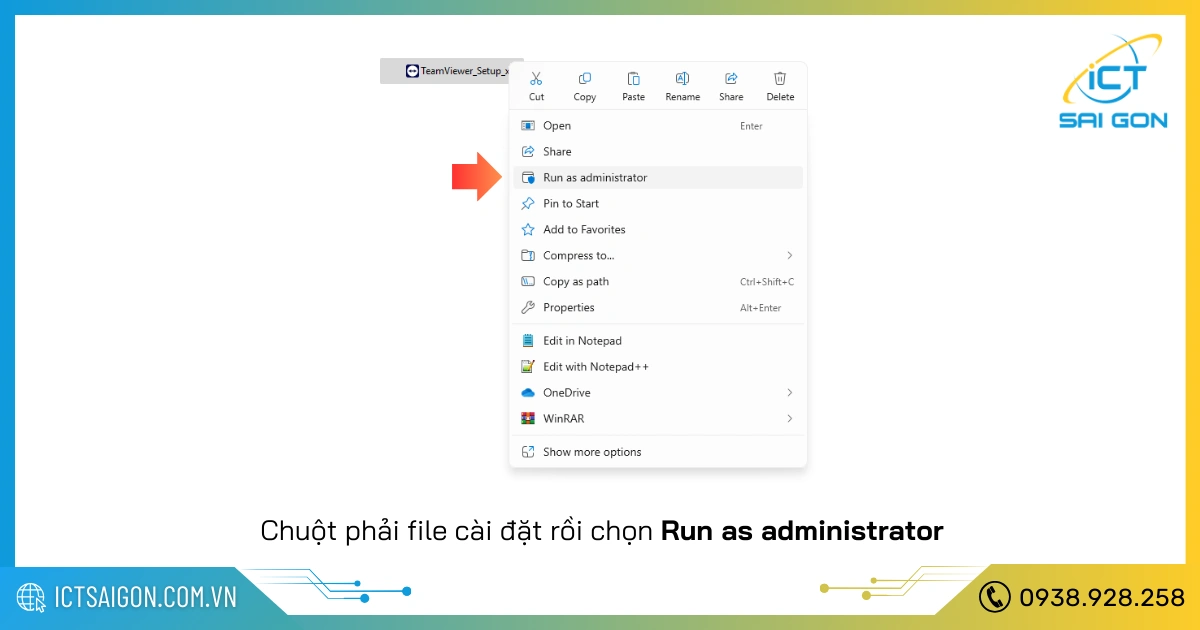Click the icon beside Copy as path

tap(528, 282)
